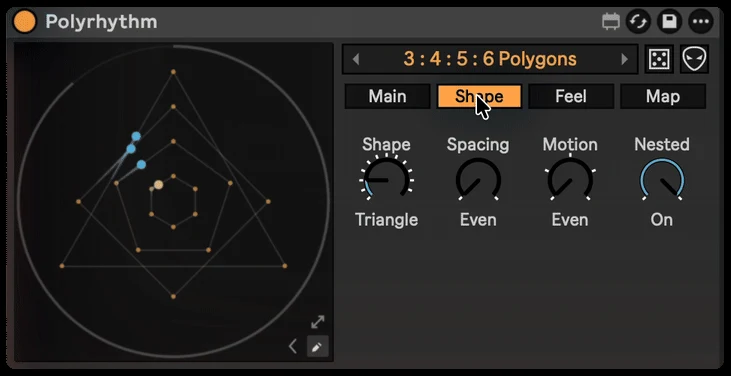Switch to the Main tab

pyautogui.click(x=387, y=96)
